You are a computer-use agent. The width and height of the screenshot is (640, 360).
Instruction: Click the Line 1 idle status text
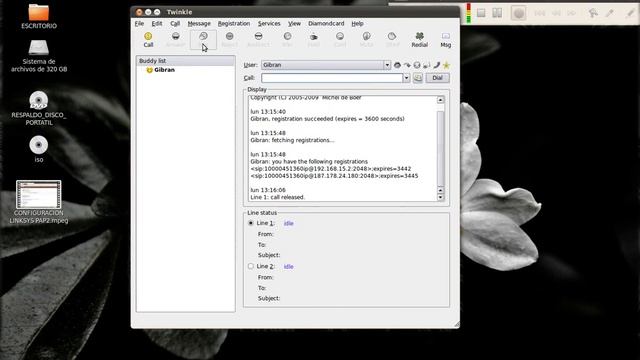pyautogui.click(x=289, y=223)
